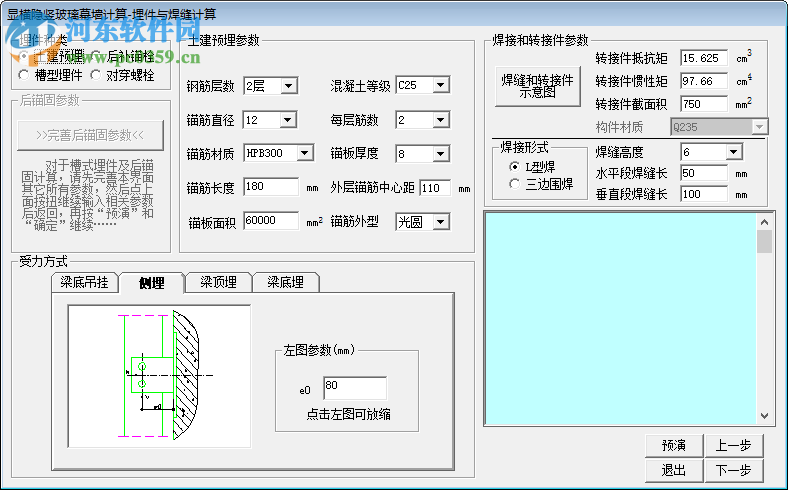788x490 pixels.
Task: Click inside the cyan results text area
Action: [621, 319]
